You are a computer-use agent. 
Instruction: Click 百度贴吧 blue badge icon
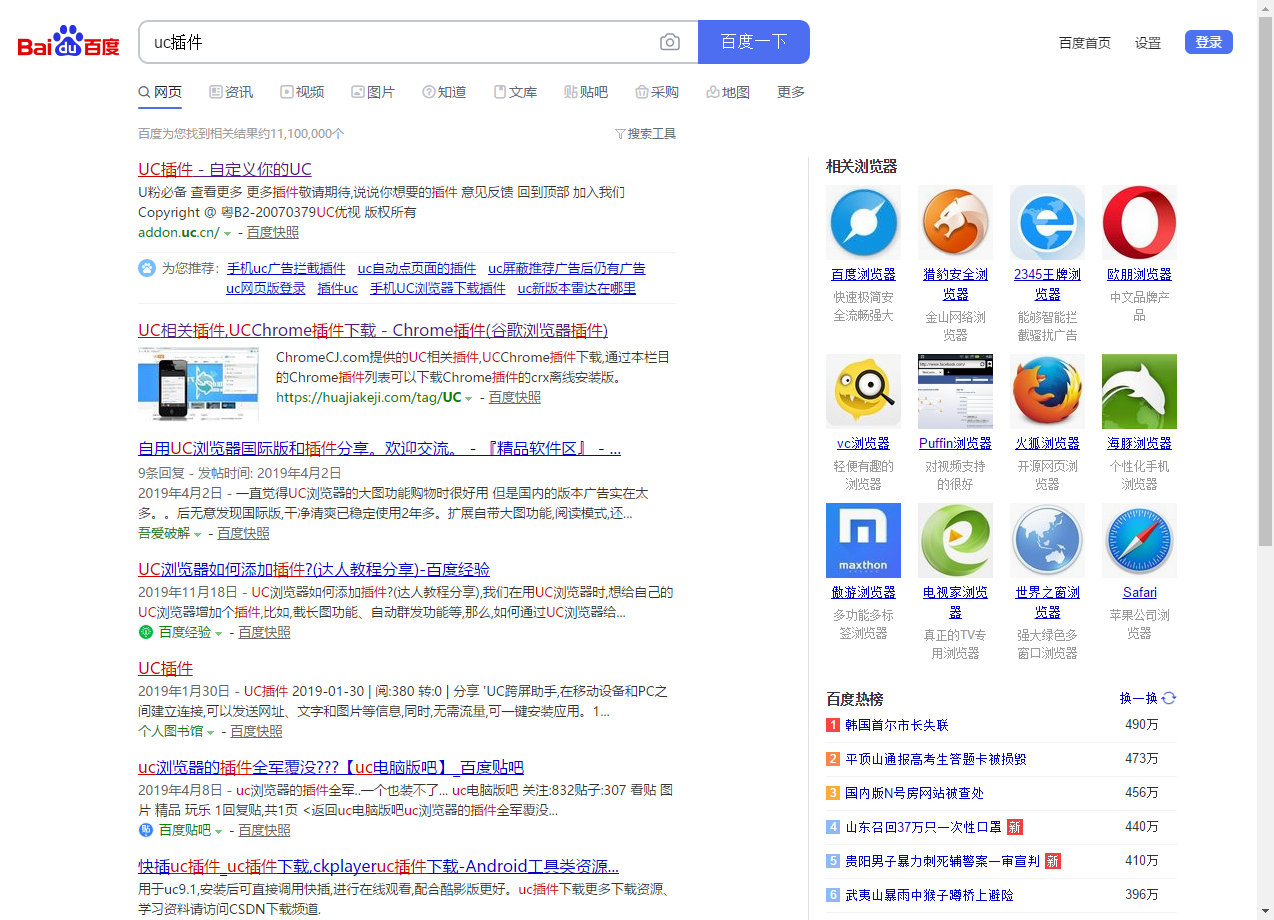point(146,830)
